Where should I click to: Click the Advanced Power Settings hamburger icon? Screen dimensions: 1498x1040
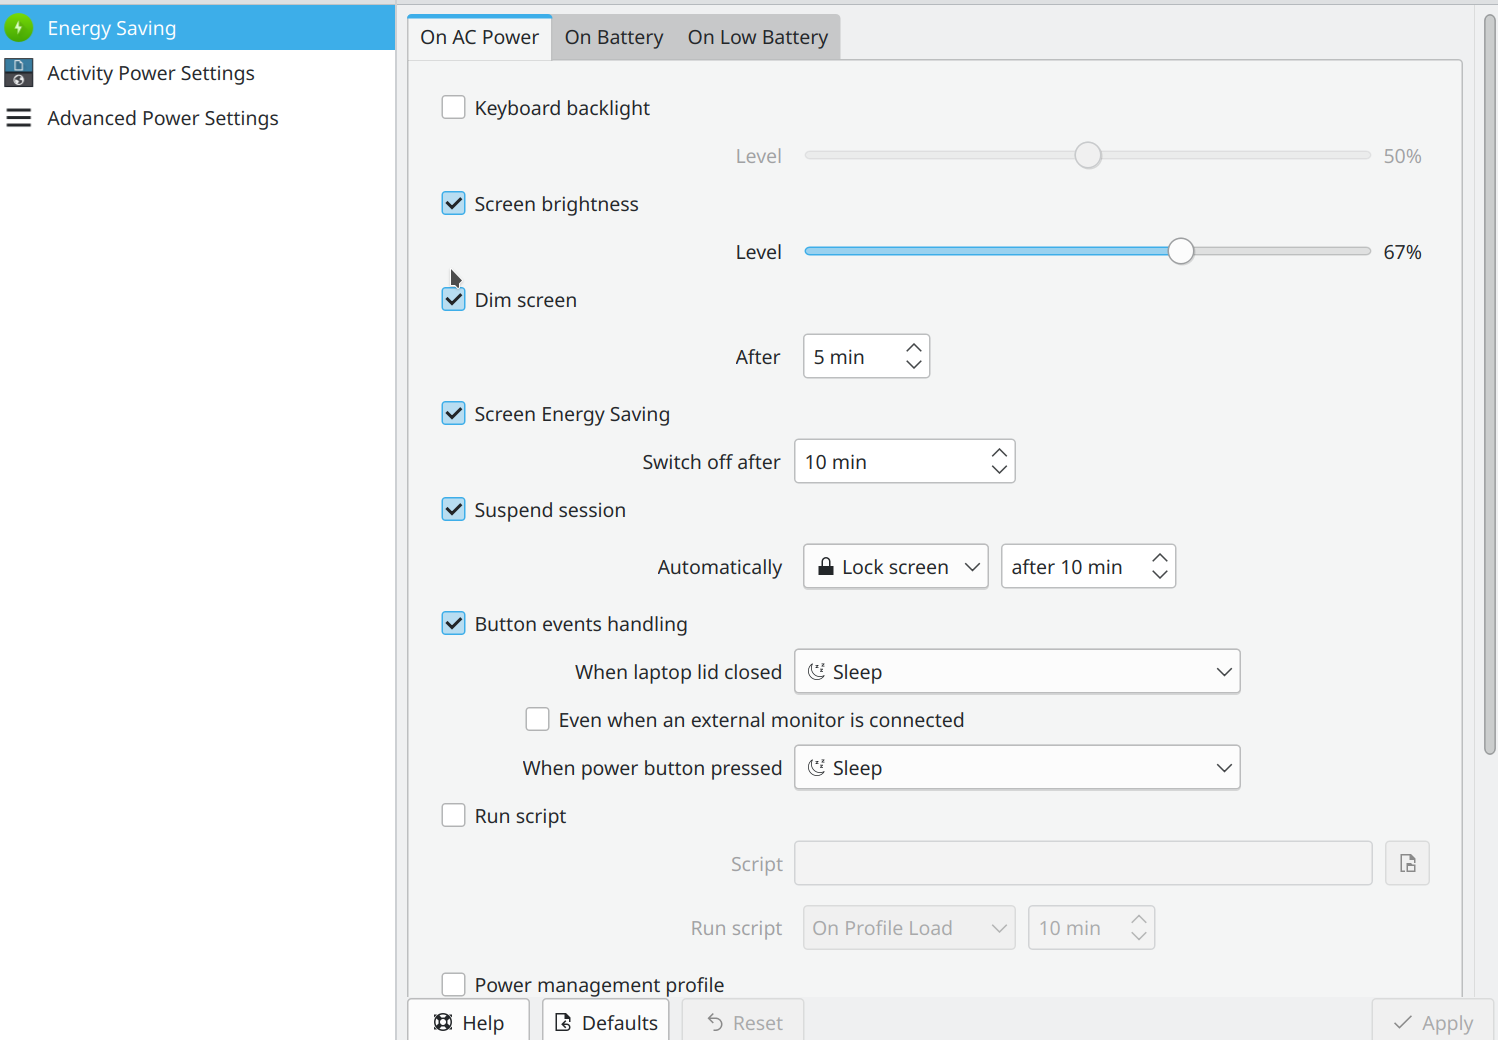18,118
